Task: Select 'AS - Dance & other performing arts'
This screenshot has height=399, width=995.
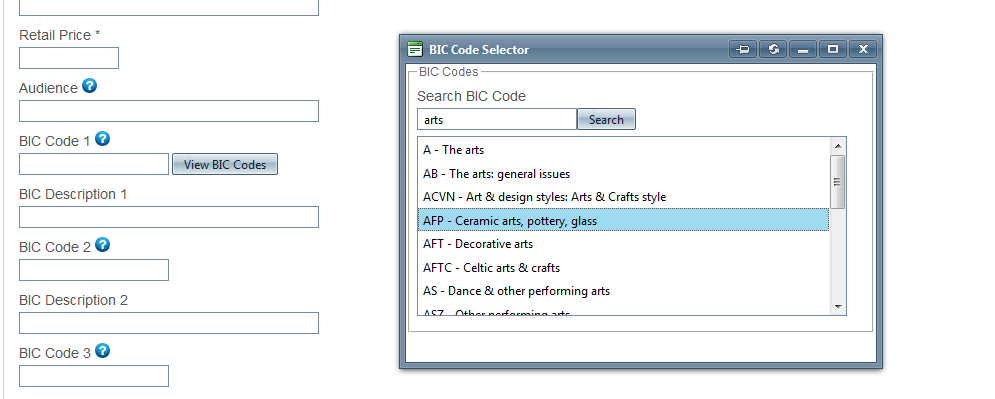Action: click(624, 291)
